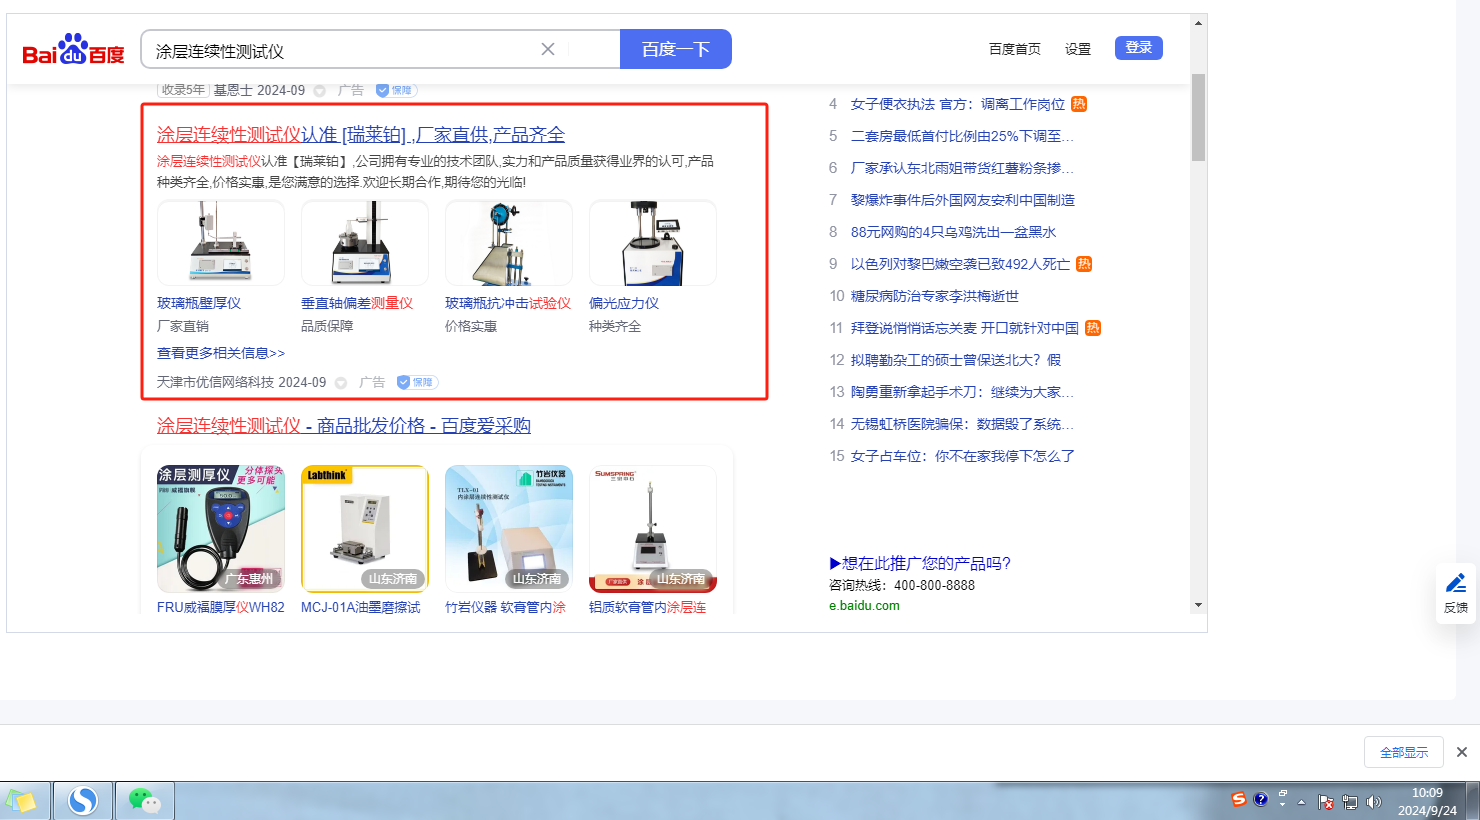Click the blue help question mark tray icon
This screenshot has width=1480, height=820.
point(1261,799)
